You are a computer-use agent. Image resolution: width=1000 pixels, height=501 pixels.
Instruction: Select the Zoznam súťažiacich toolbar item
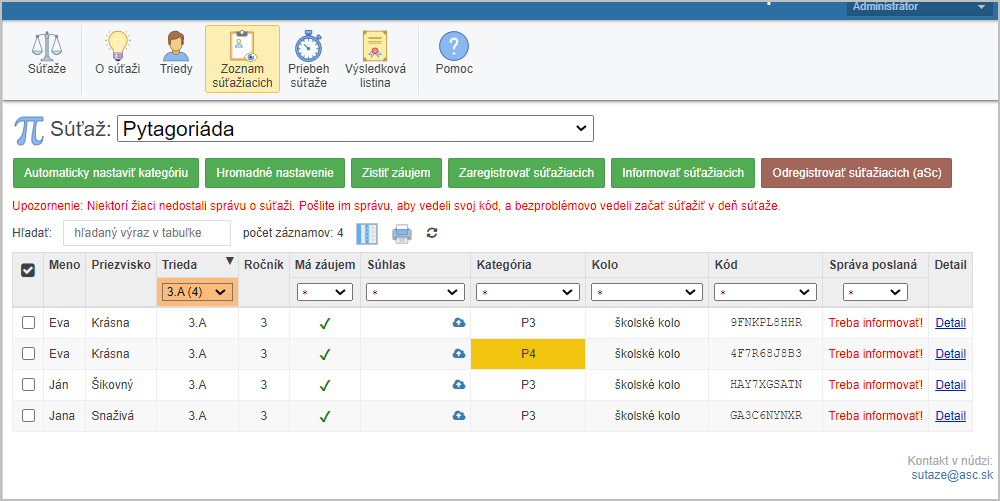pyautogui.click(x=242, y=59)
